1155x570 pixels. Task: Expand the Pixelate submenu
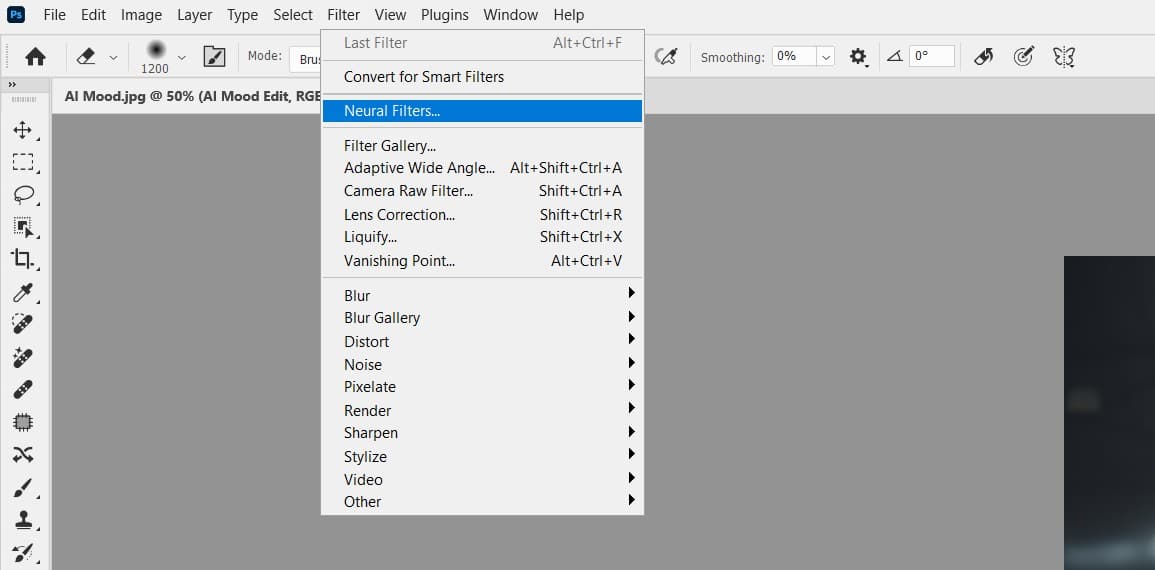coord(482,387)
